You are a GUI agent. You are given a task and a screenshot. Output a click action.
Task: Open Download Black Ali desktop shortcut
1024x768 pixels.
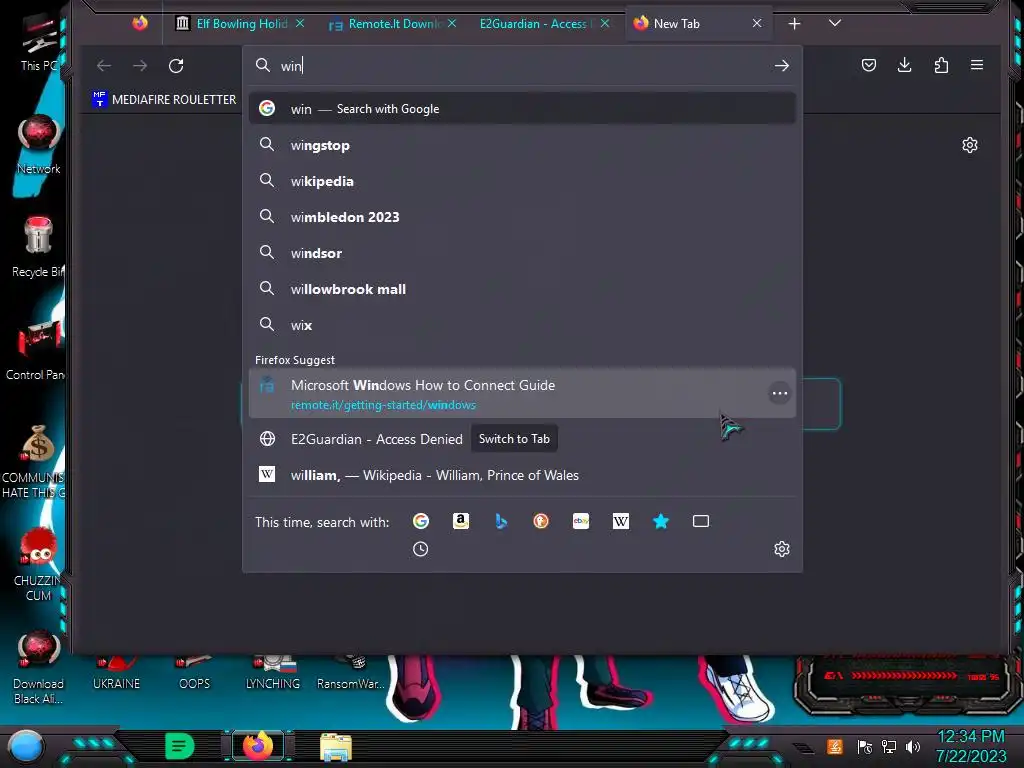pos(39,667)
